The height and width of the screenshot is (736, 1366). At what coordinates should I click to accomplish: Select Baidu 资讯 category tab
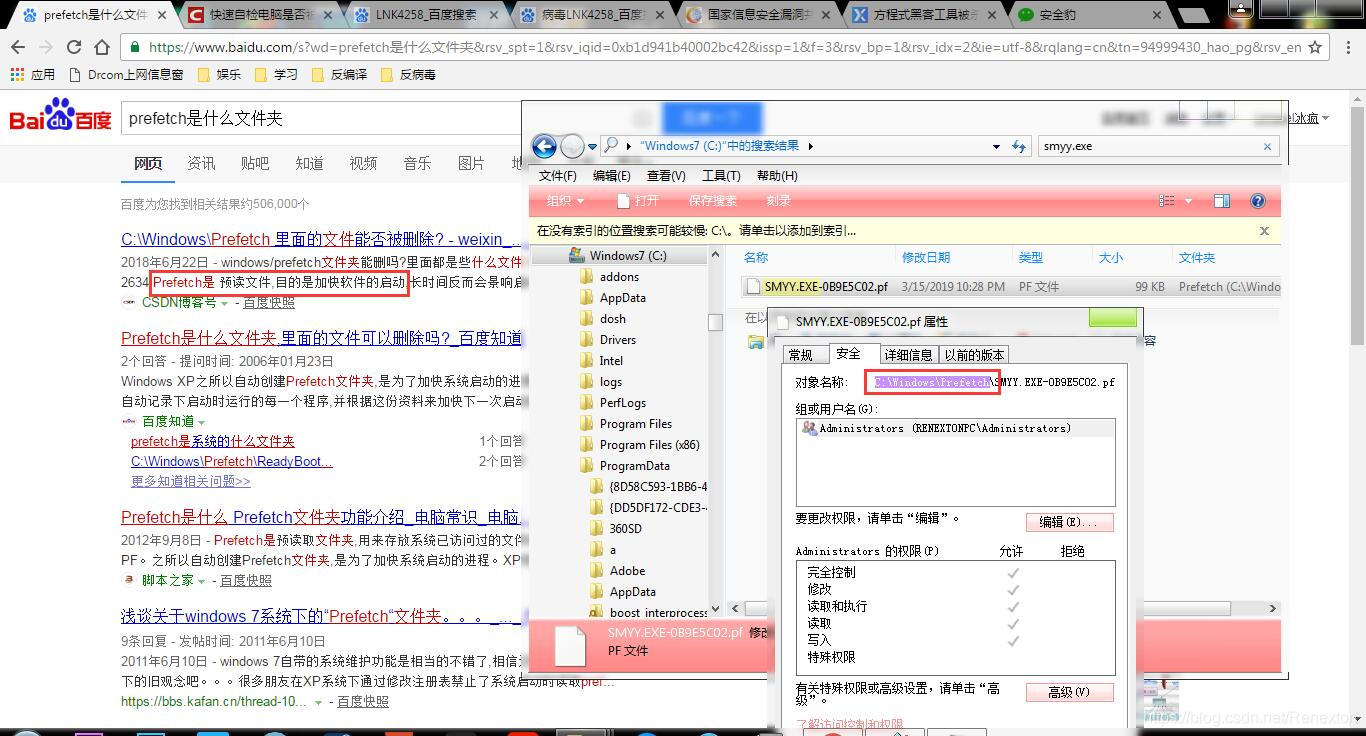click(x=201, y=163)
